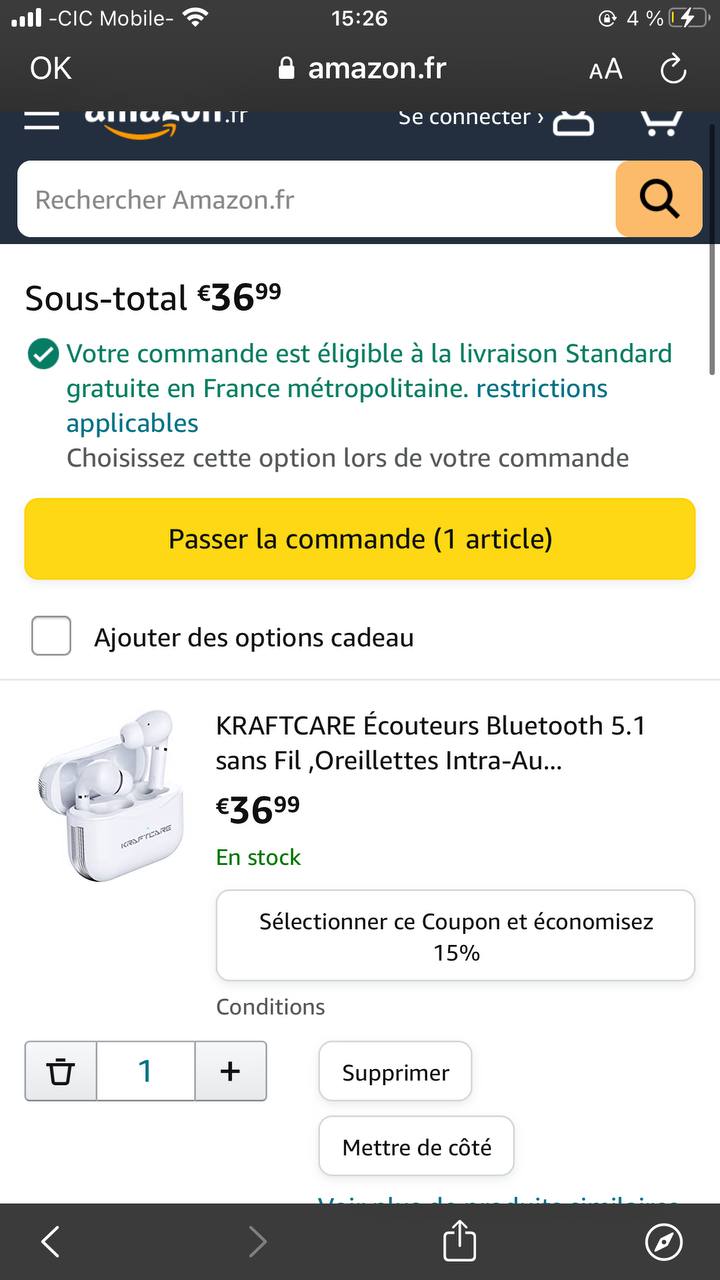The height and width of the screenshot is (1280, 720).
Task: Tap the trash icon to remove item
Action: 61,1071
